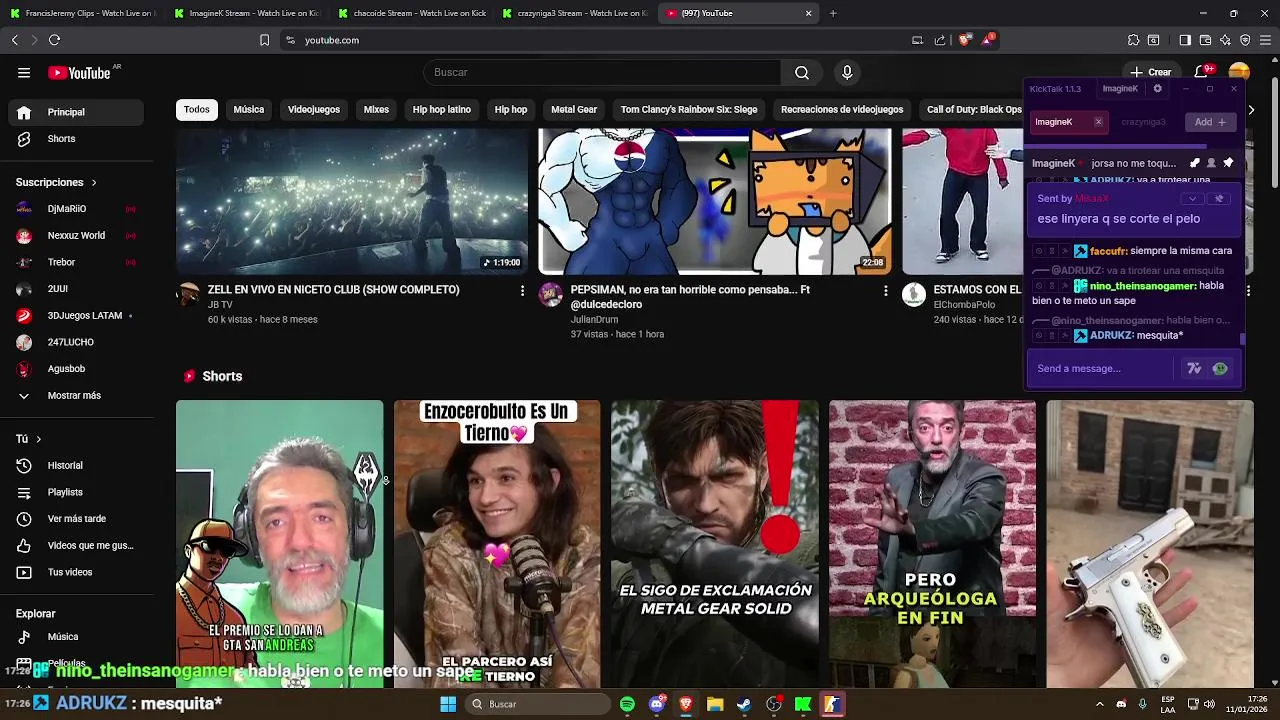The width and height of the screenshot is (1280, 720).
Task: Select the 'Metal Gear' filter chip
Action: coord(574,109)
